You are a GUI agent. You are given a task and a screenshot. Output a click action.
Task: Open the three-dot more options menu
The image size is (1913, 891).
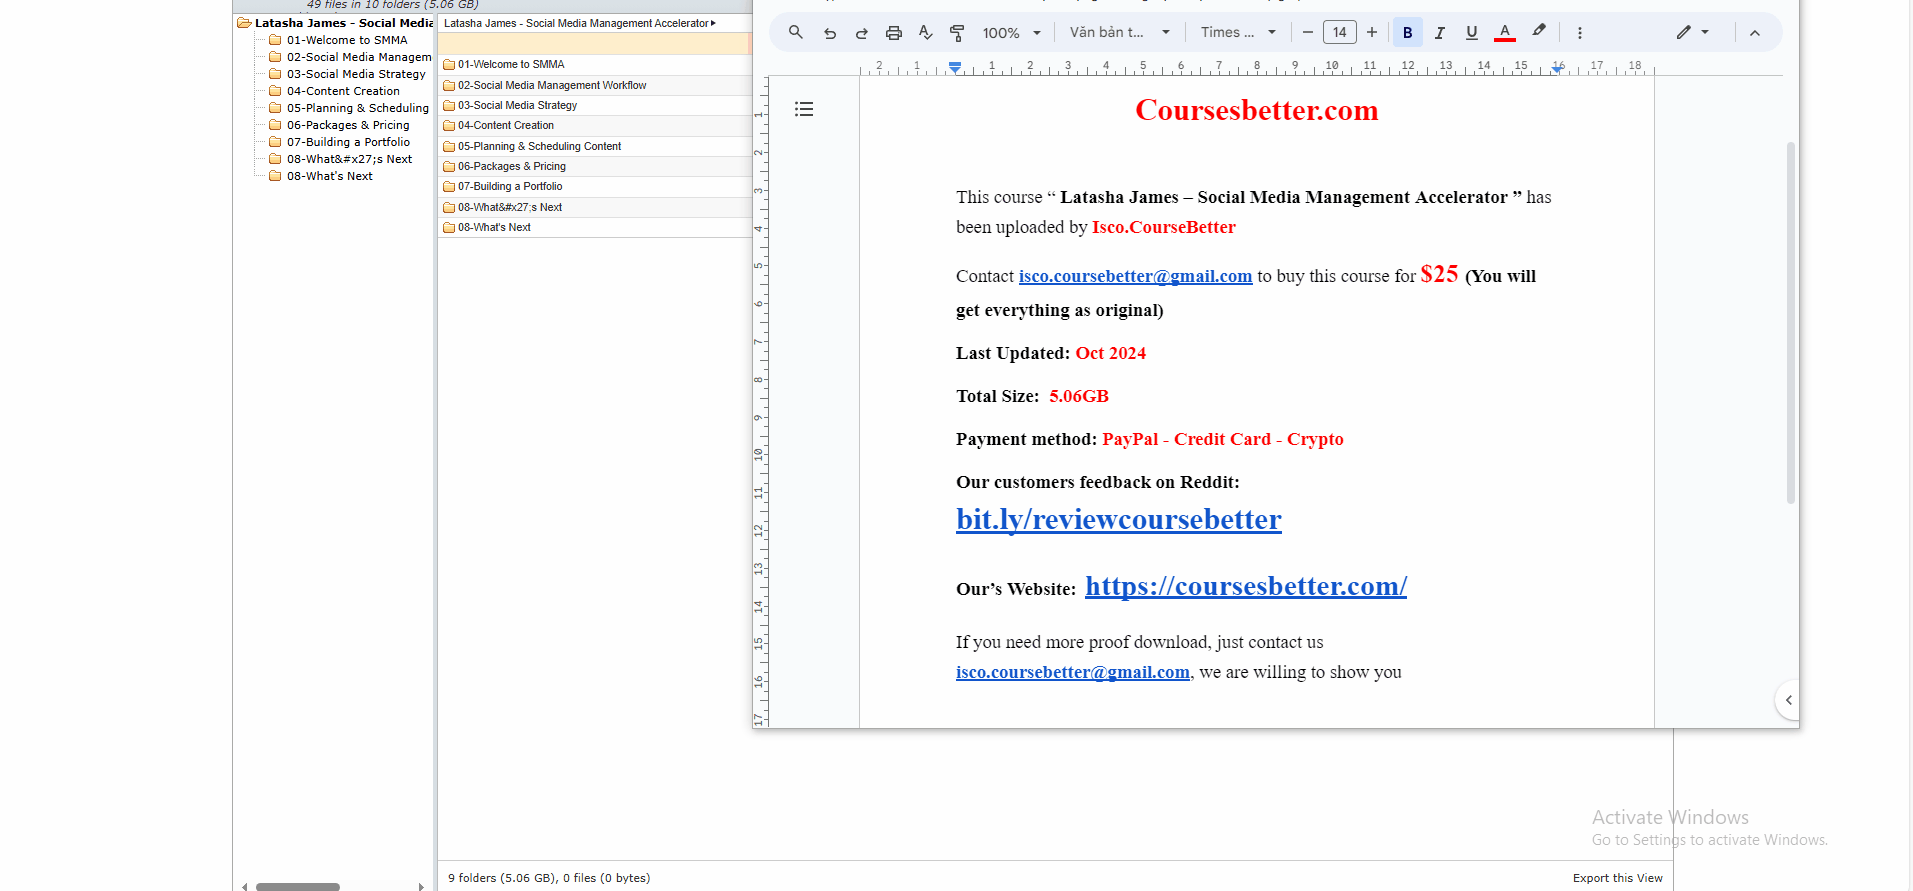1580,33
